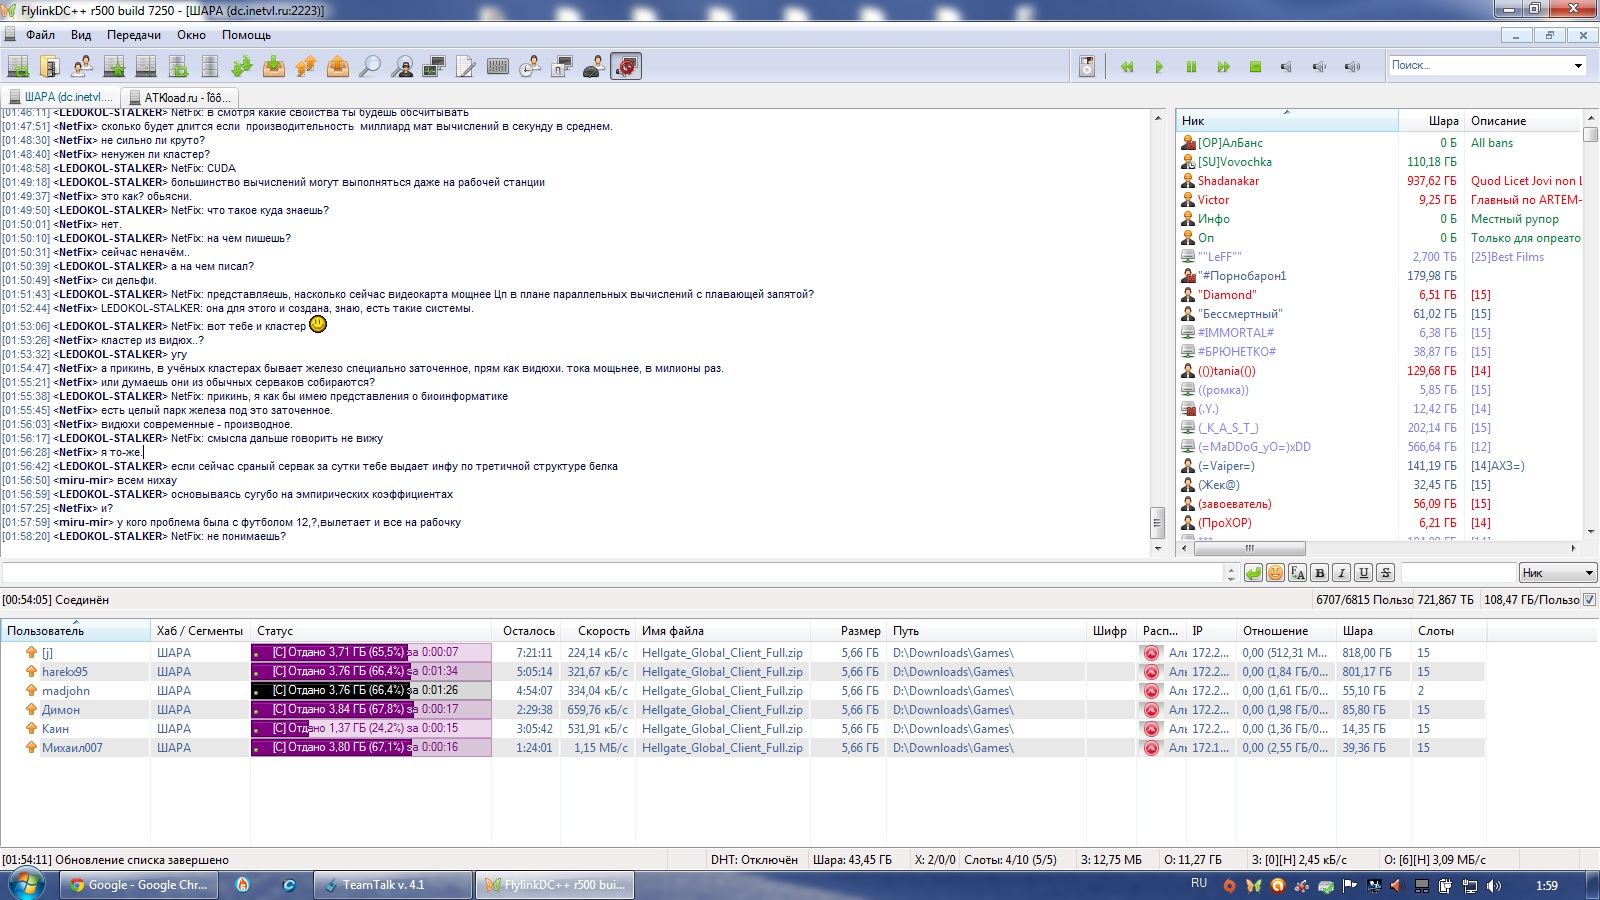Open the media player iPod icon

click(1087, 67)
